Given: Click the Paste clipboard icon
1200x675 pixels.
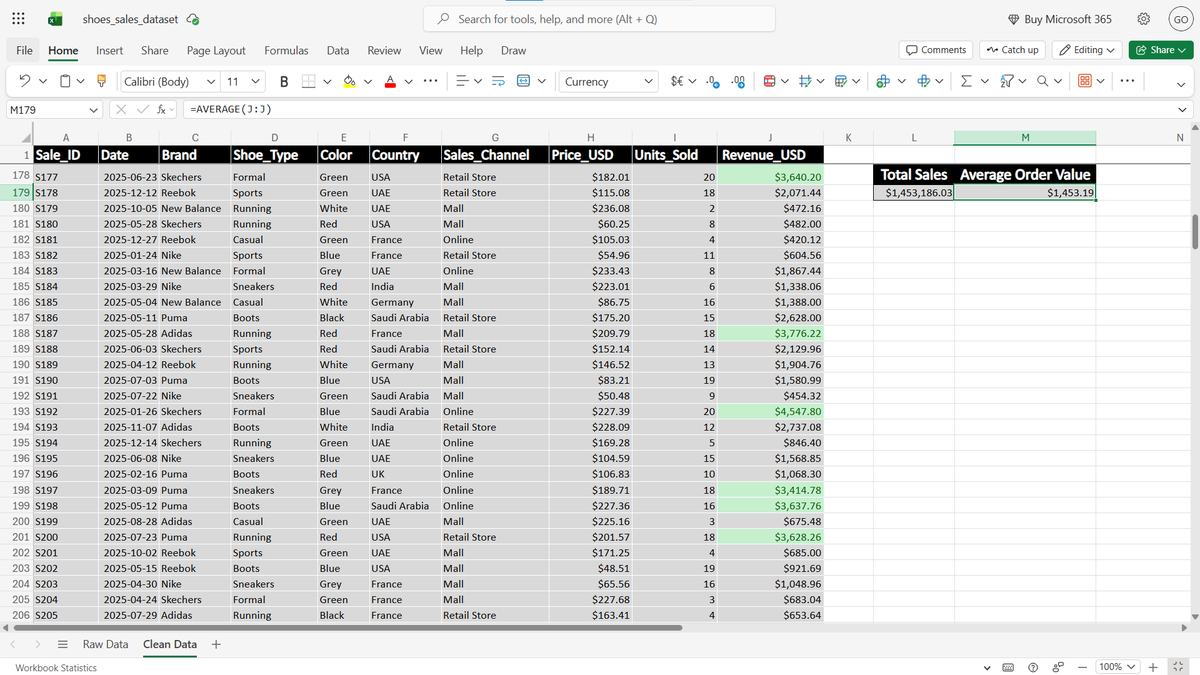Looking at the screenshot, I should [x=66, y=82].
